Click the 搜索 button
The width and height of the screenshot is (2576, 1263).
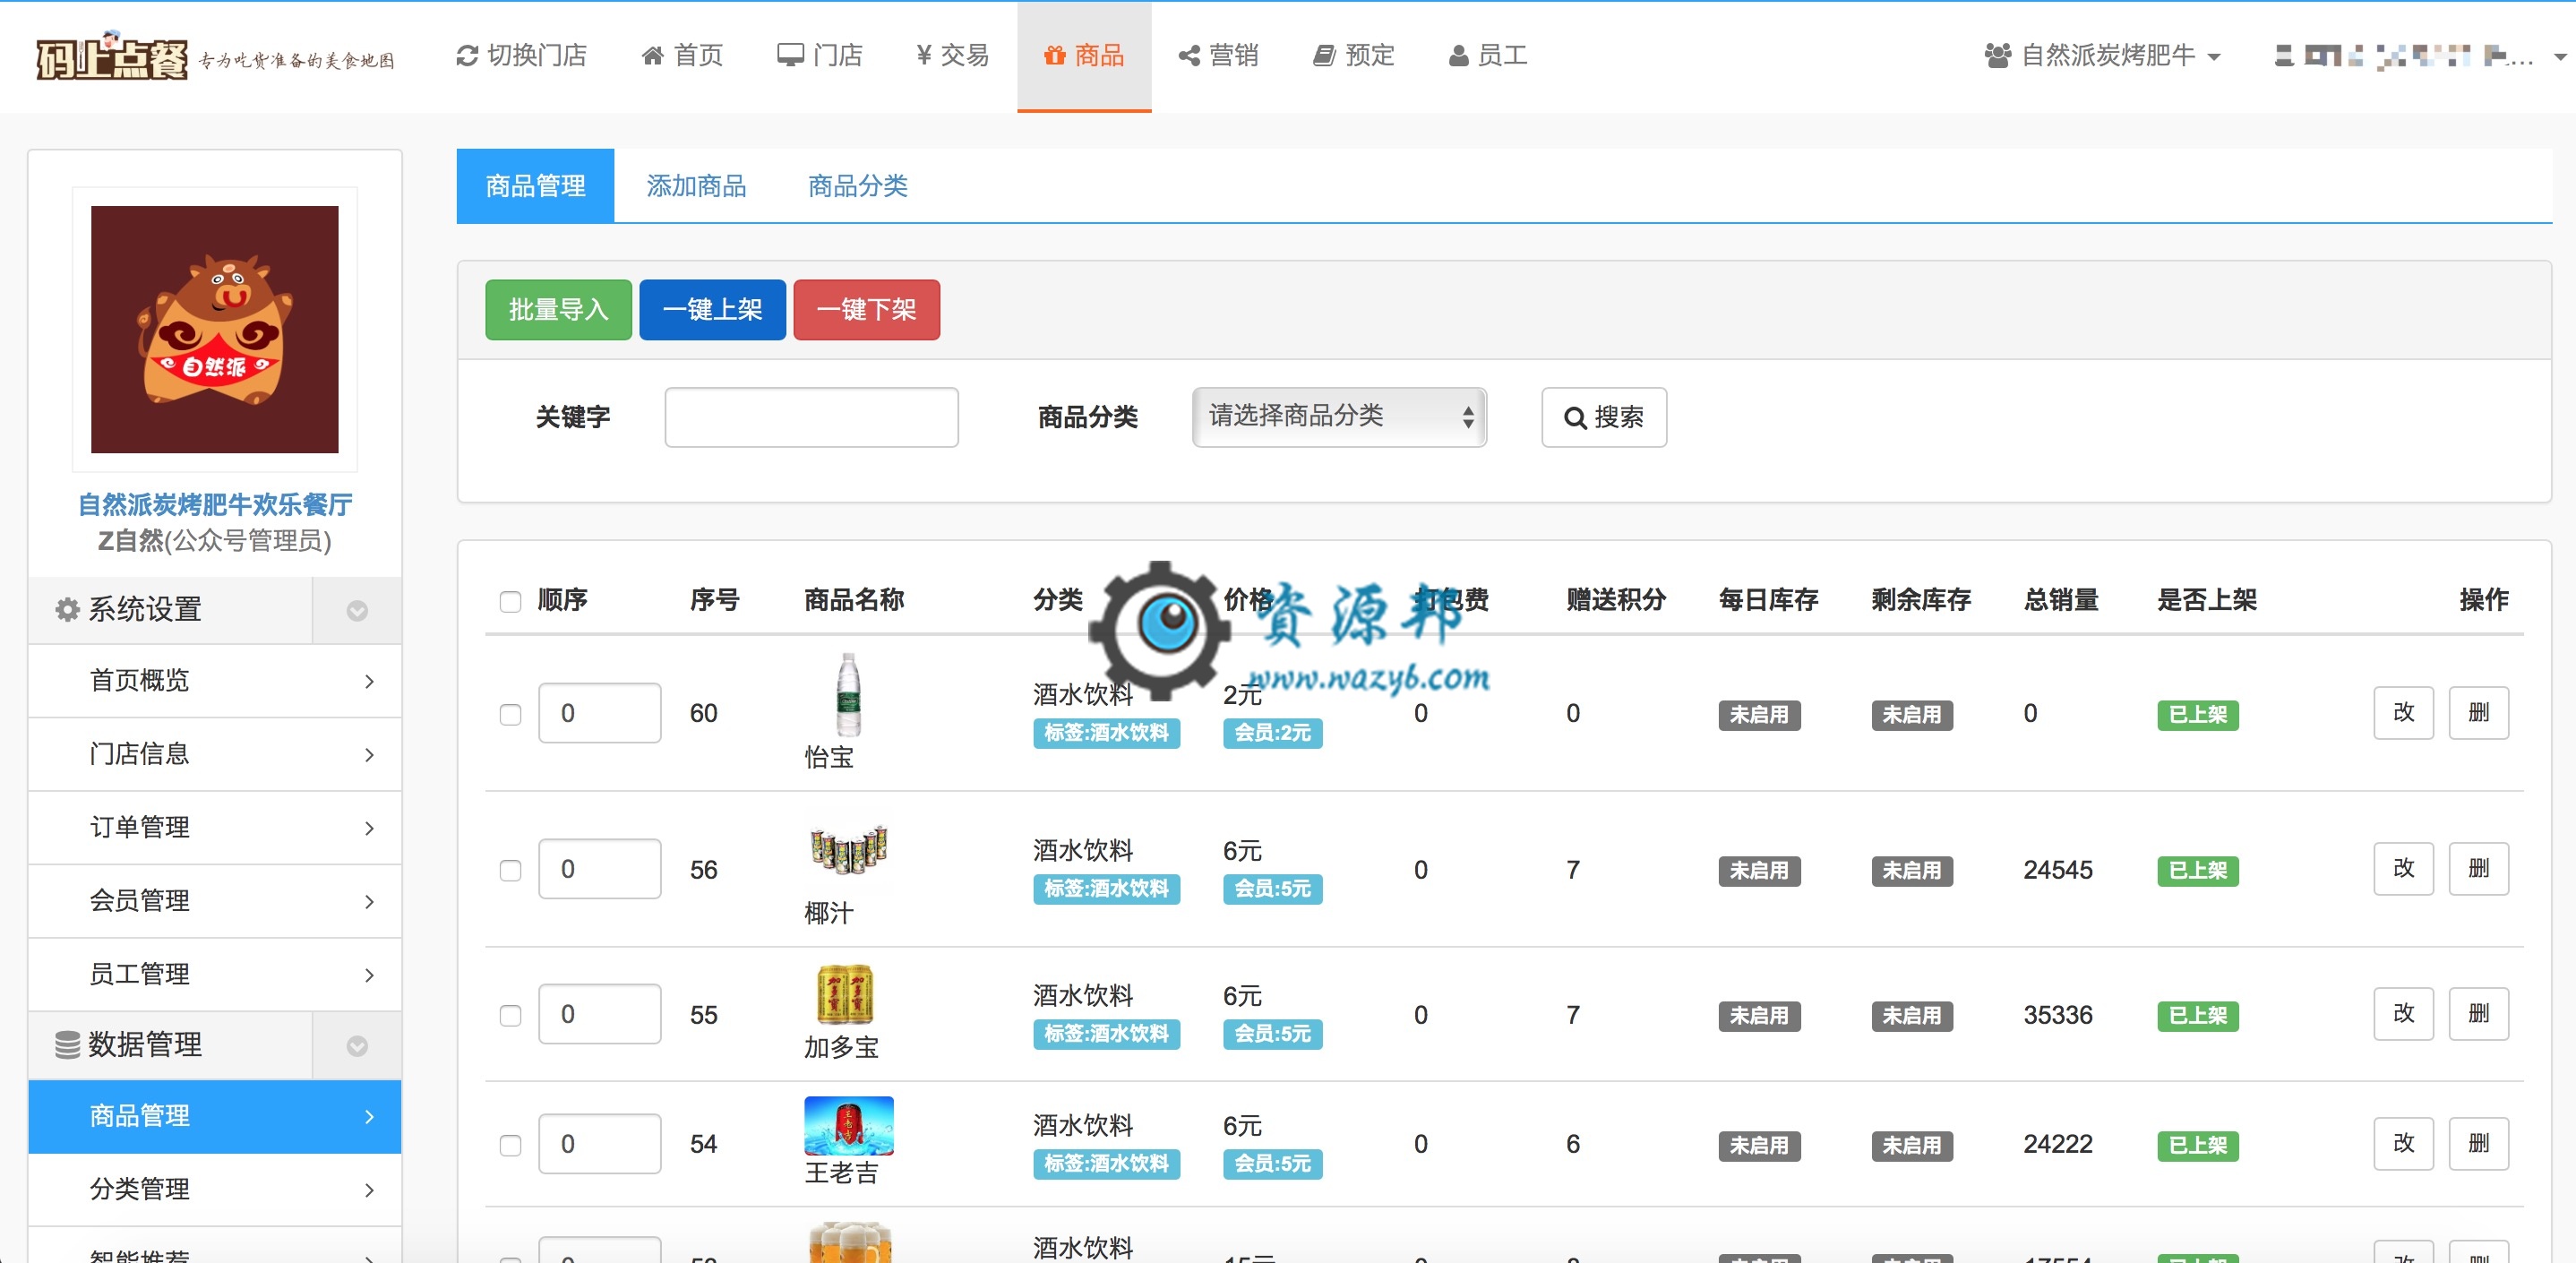pyautogui.click(x=1604, y=417)
